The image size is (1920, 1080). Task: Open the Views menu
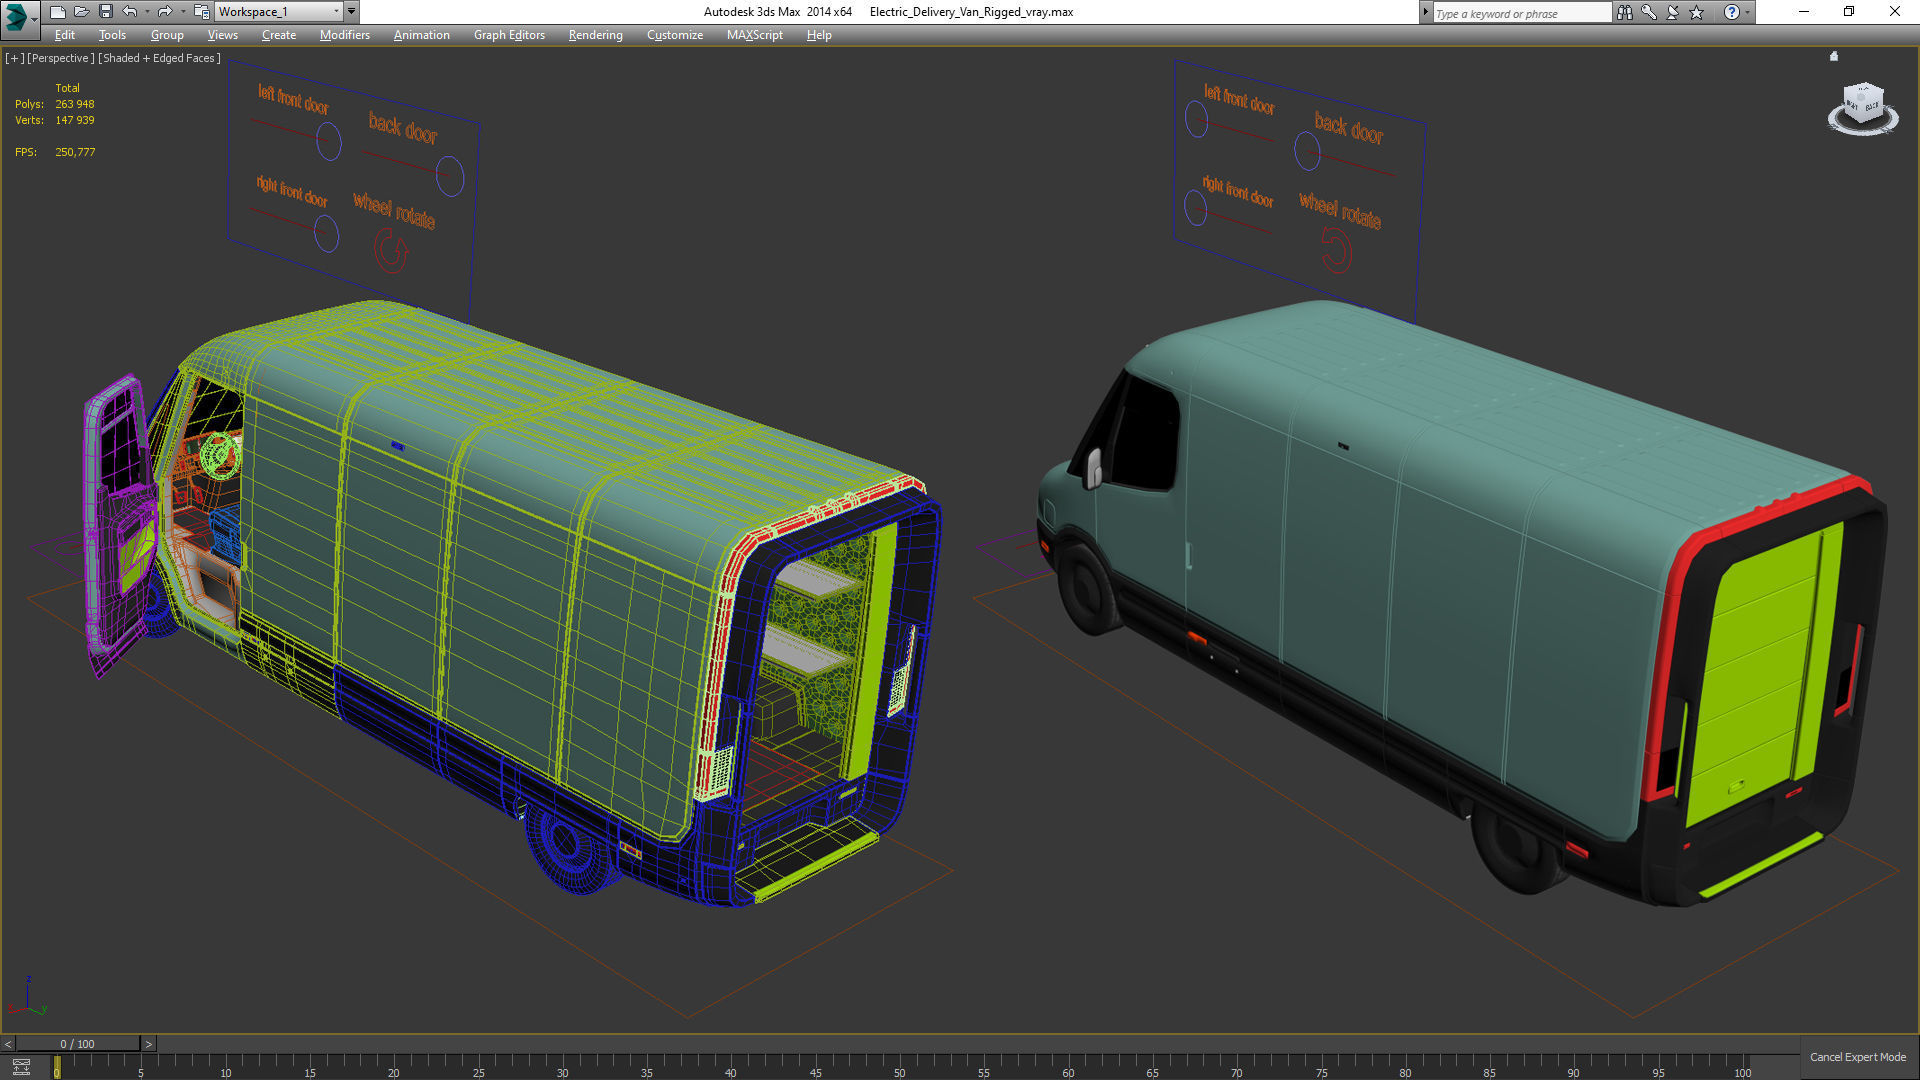click(222, 35)
